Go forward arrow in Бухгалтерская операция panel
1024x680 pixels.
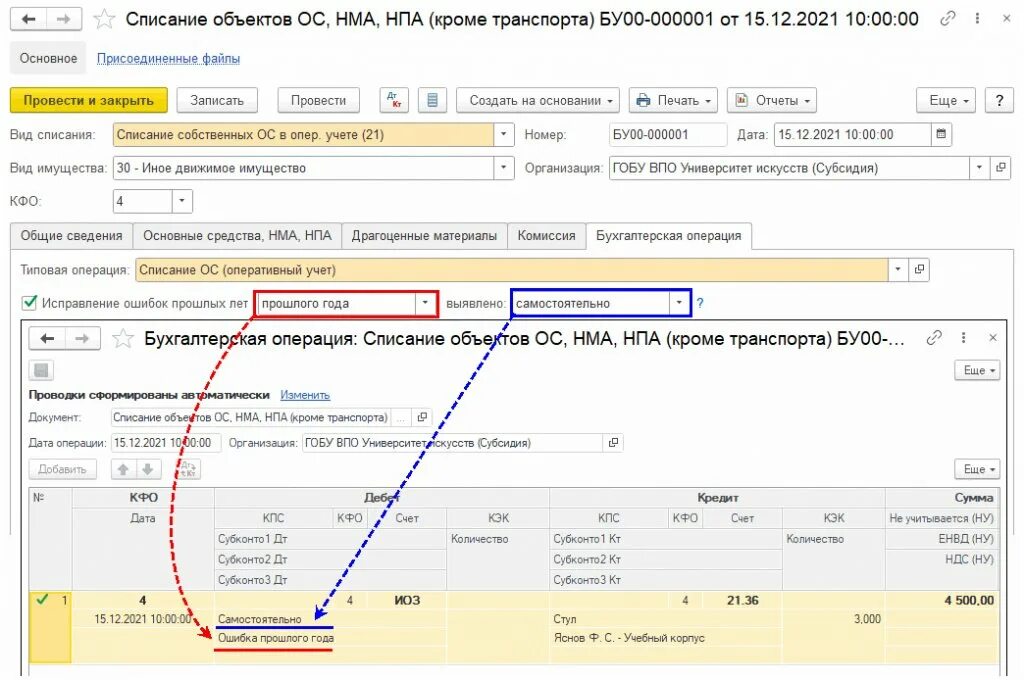pyautogui.click(x=82, y=338)
